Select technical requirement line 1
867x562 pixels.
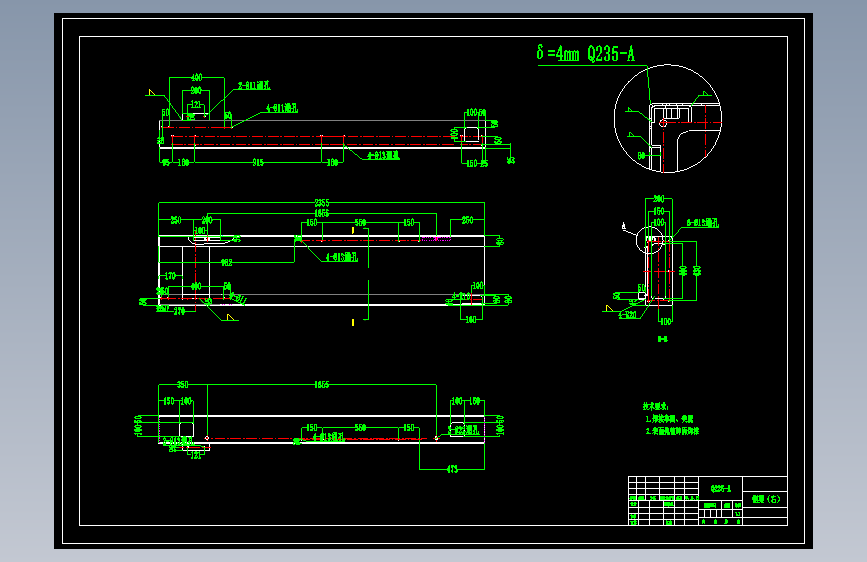669,419
